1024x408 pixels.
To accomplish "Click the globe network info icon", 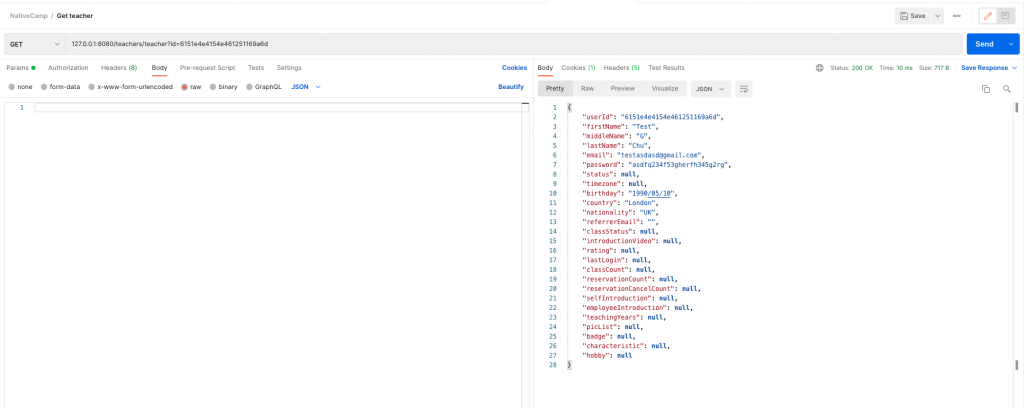I will pyautogui.click(x=820, y=68).
